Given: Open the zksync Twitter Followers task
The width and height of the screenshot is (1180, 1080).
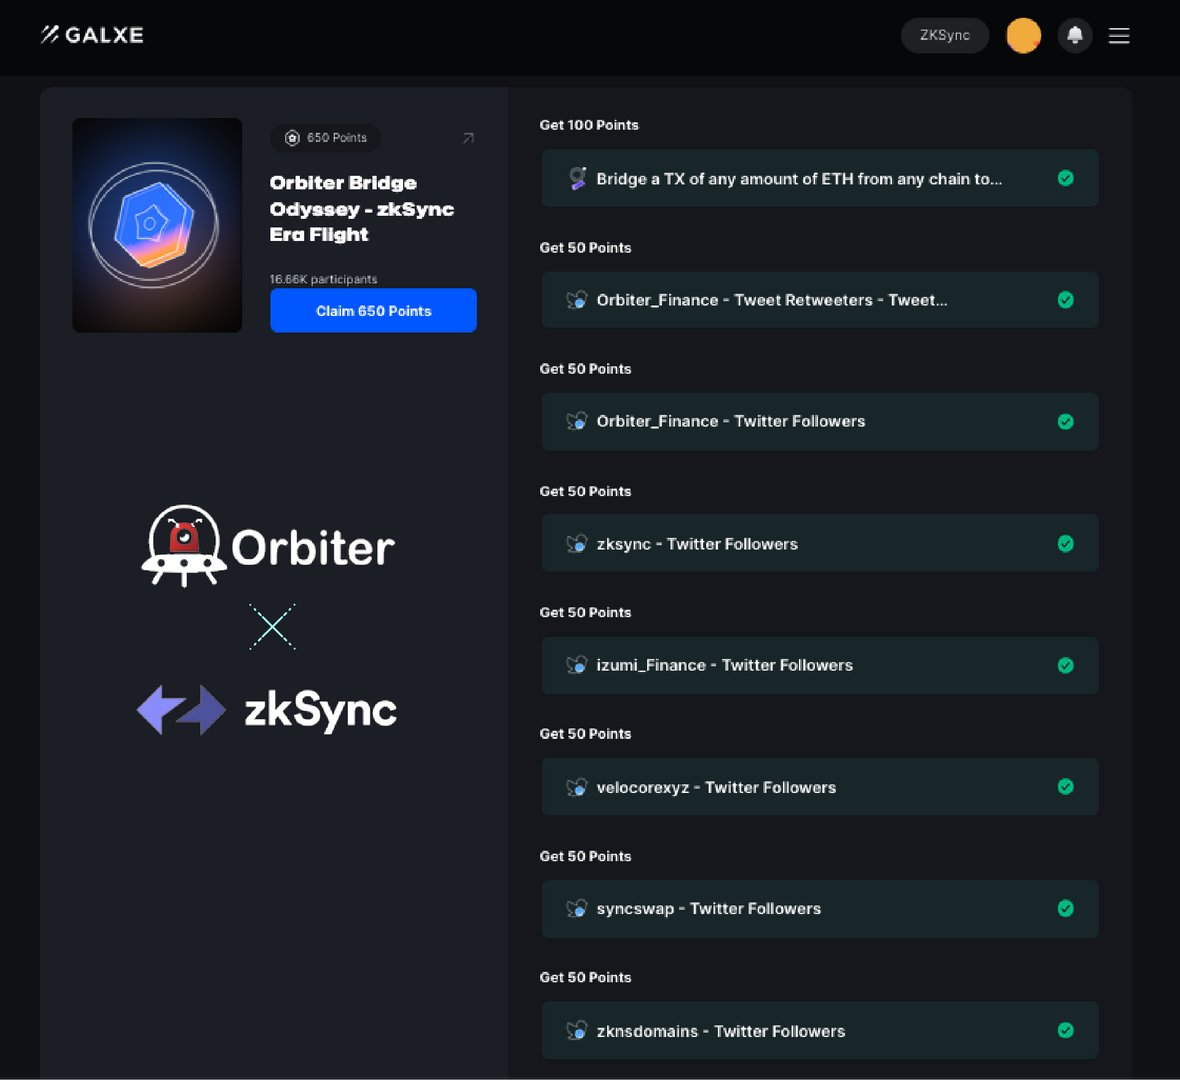Looking at the screenshot, I should pyautogui.click(x=820, y=543).
